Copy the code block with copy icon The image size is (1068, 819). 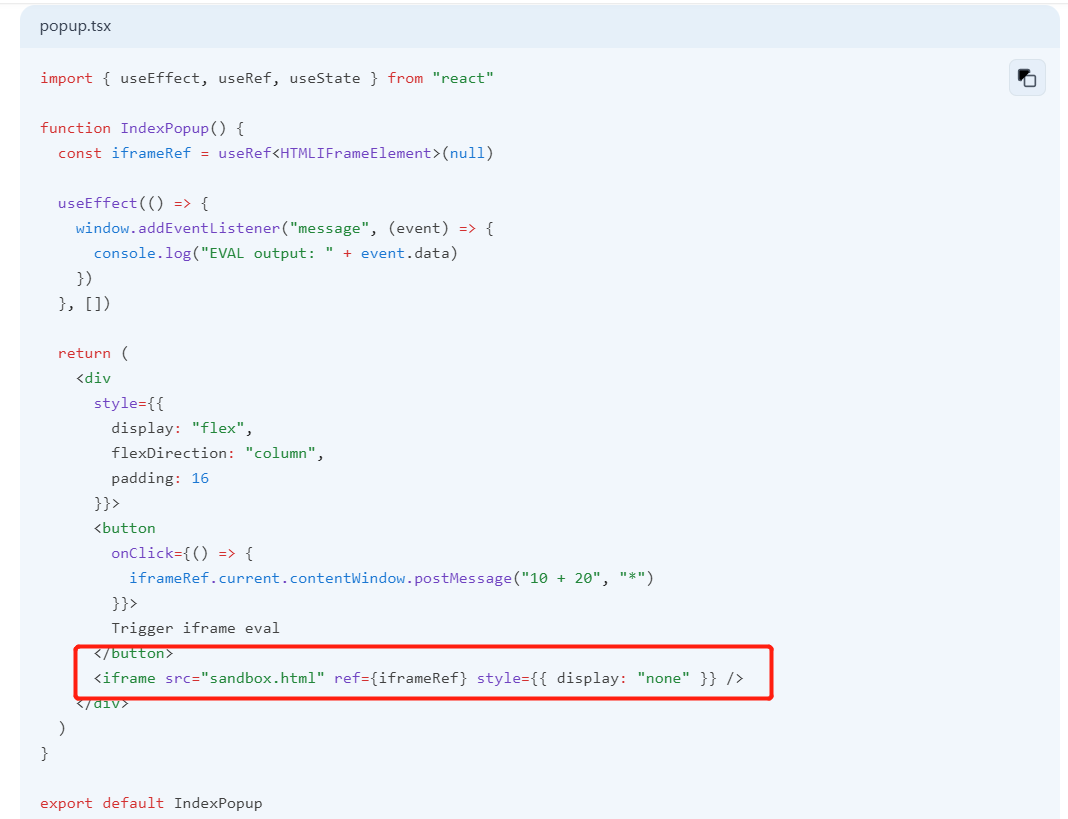1027,78
